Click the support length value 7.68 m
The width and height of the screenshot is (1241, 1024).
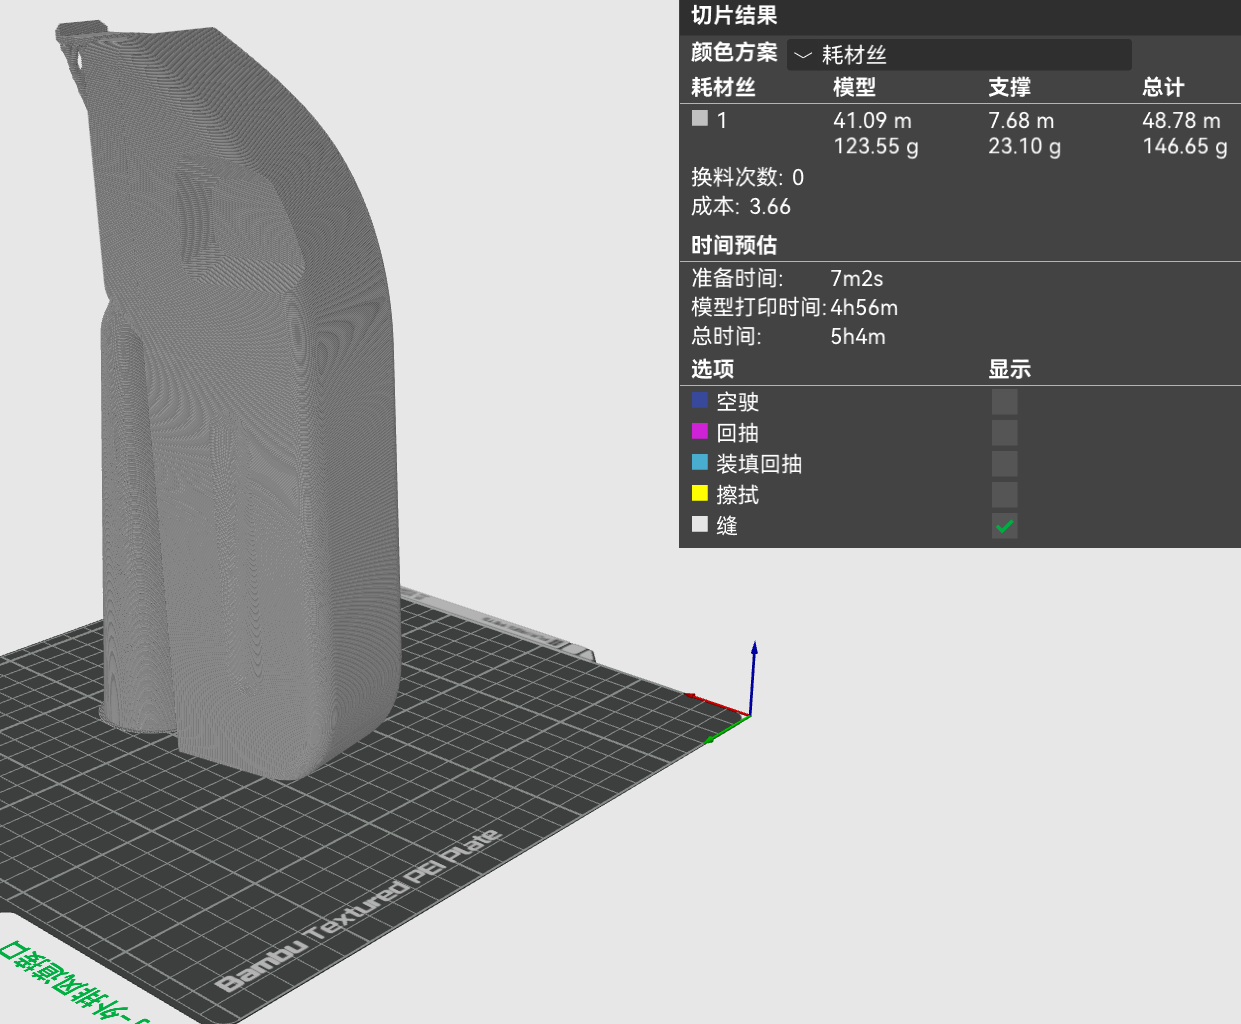[1021, 120]
